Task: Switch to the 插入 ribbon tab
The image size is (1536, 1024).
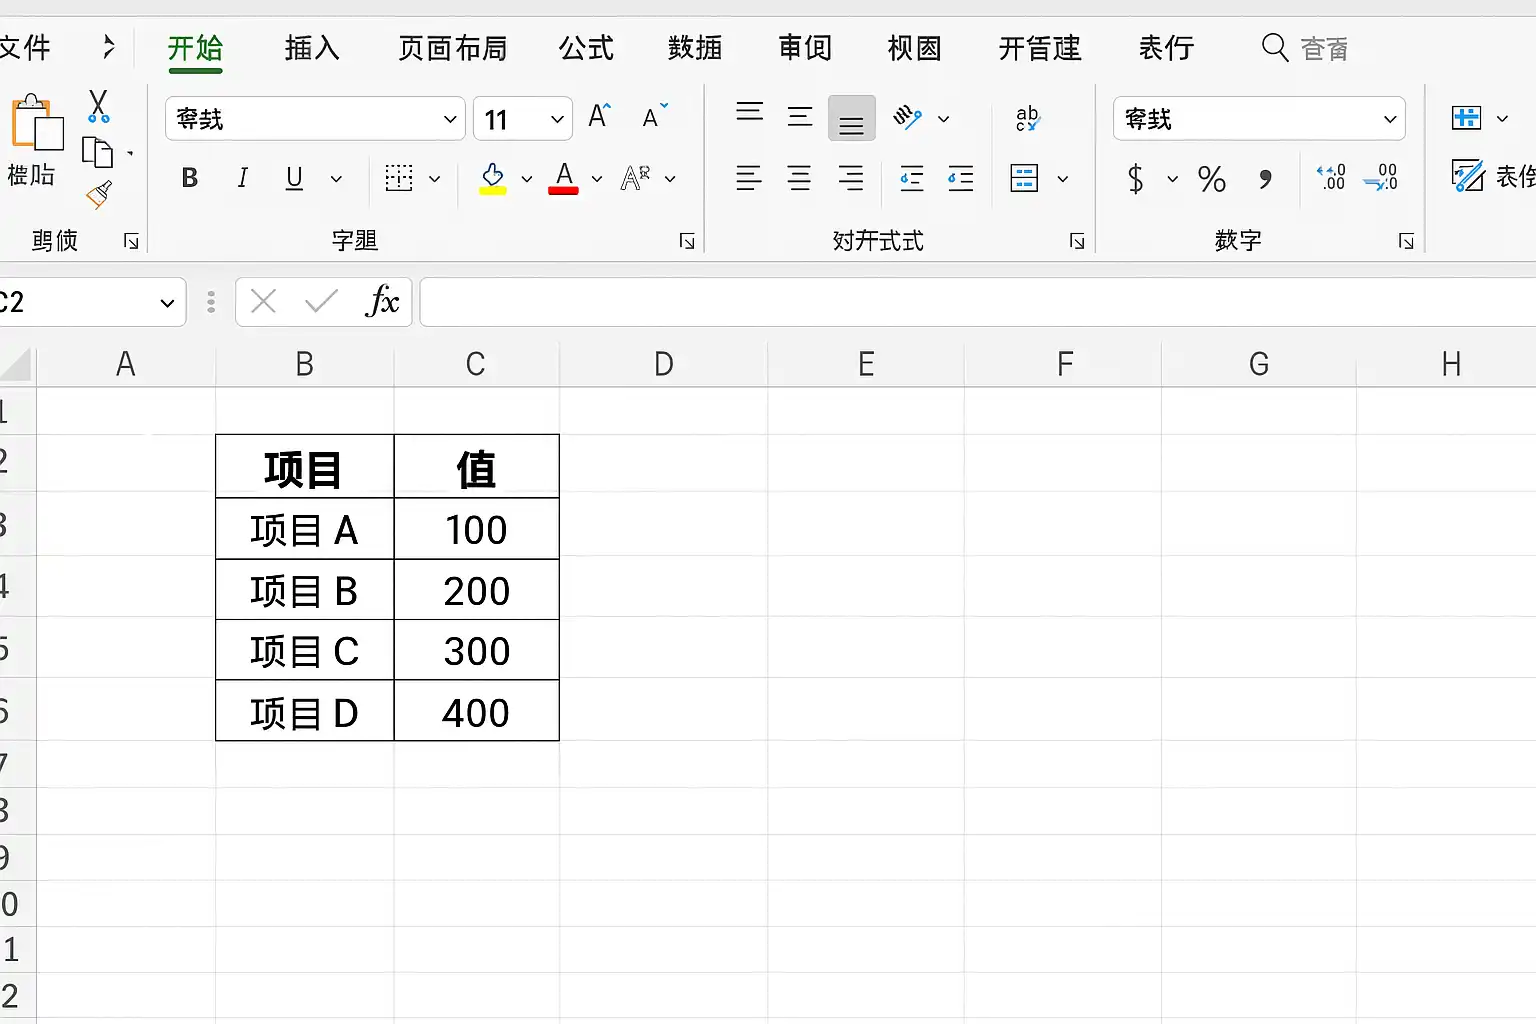Action: [x=312, y=48]
